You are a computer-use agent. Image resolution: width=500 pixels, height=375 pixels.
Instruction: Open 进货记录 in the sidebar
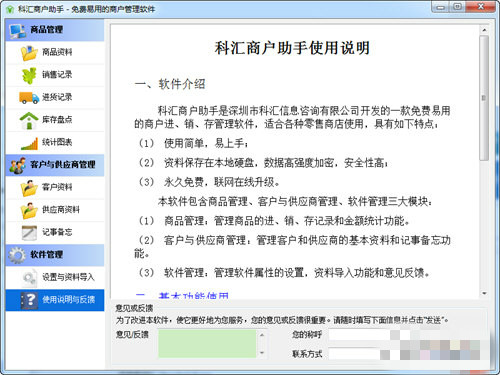click(55, 98)
